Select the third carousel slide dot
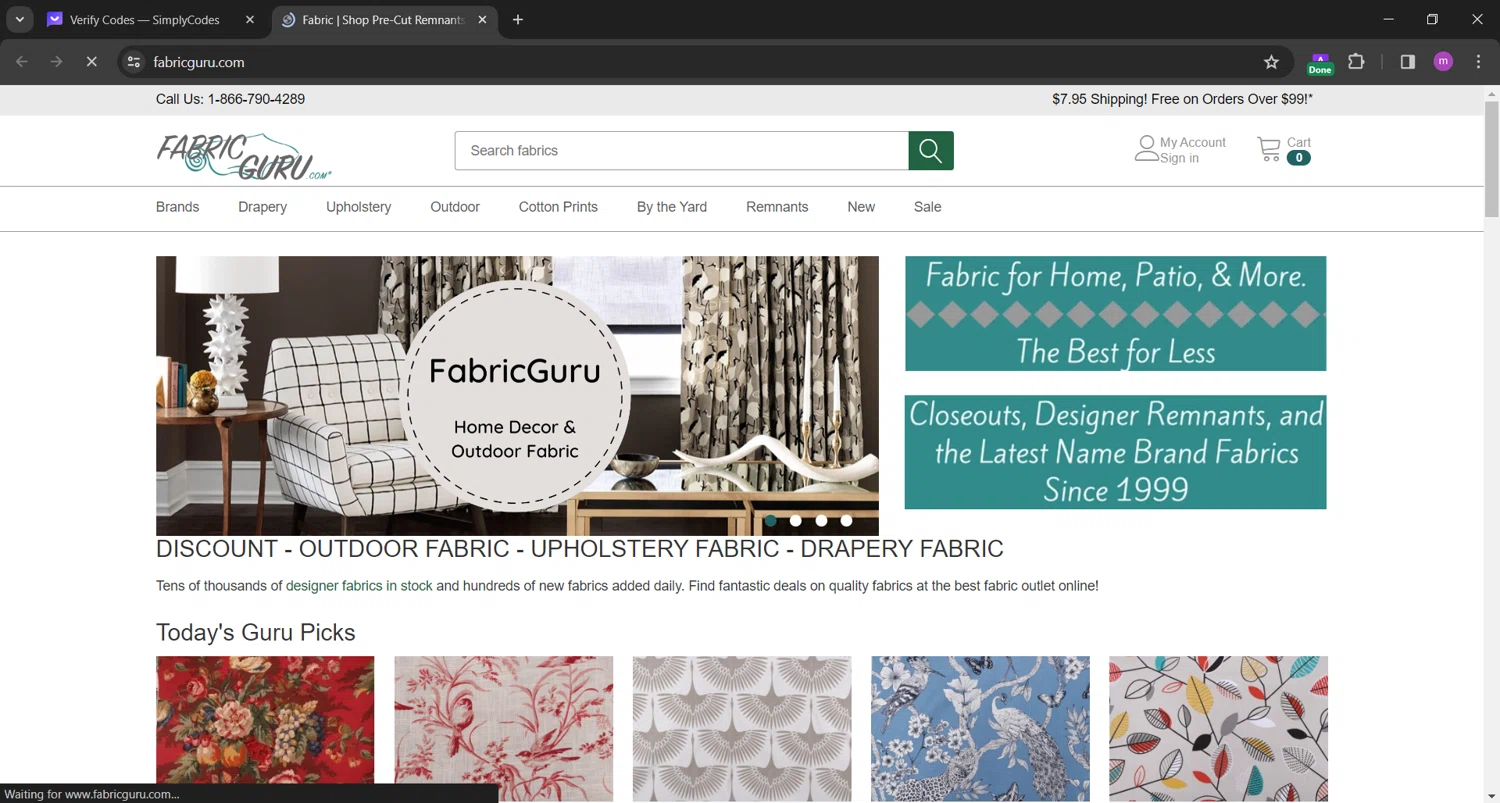The image size is (1500, 803). (x=821, y=520)
